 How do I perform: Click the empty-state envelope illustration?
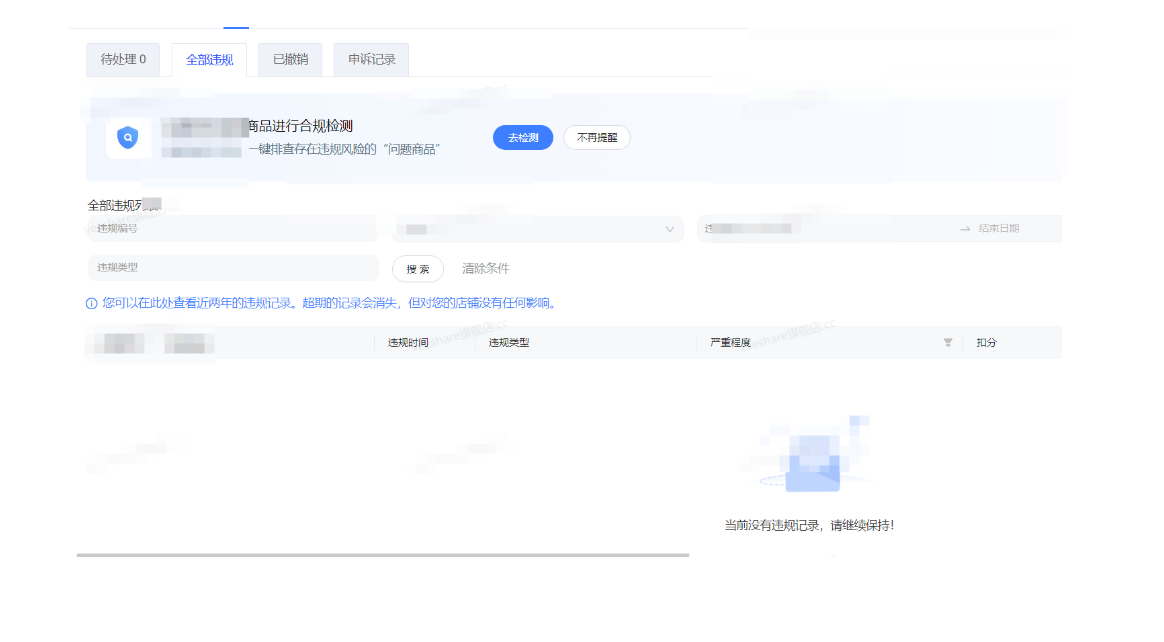click(812, 462)
